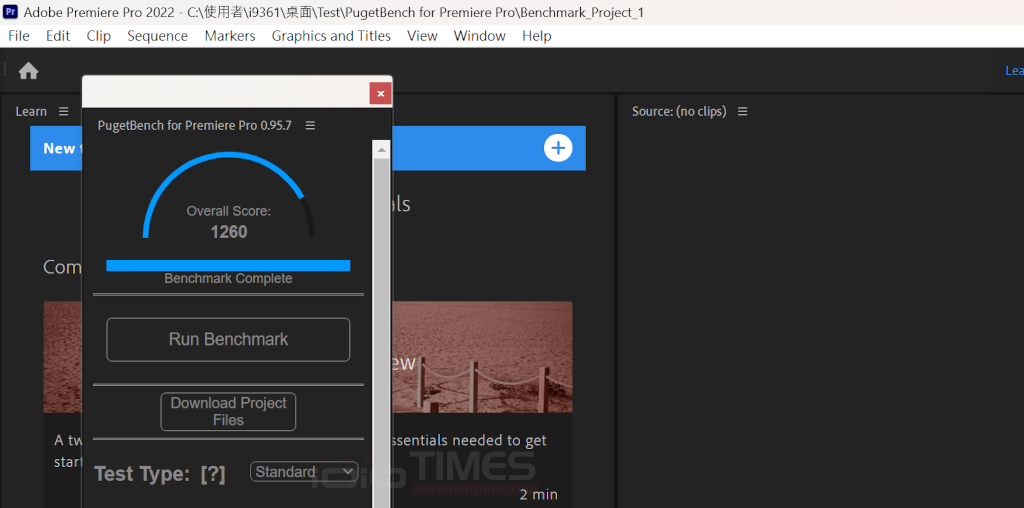Open the View menu

(422, 36)
